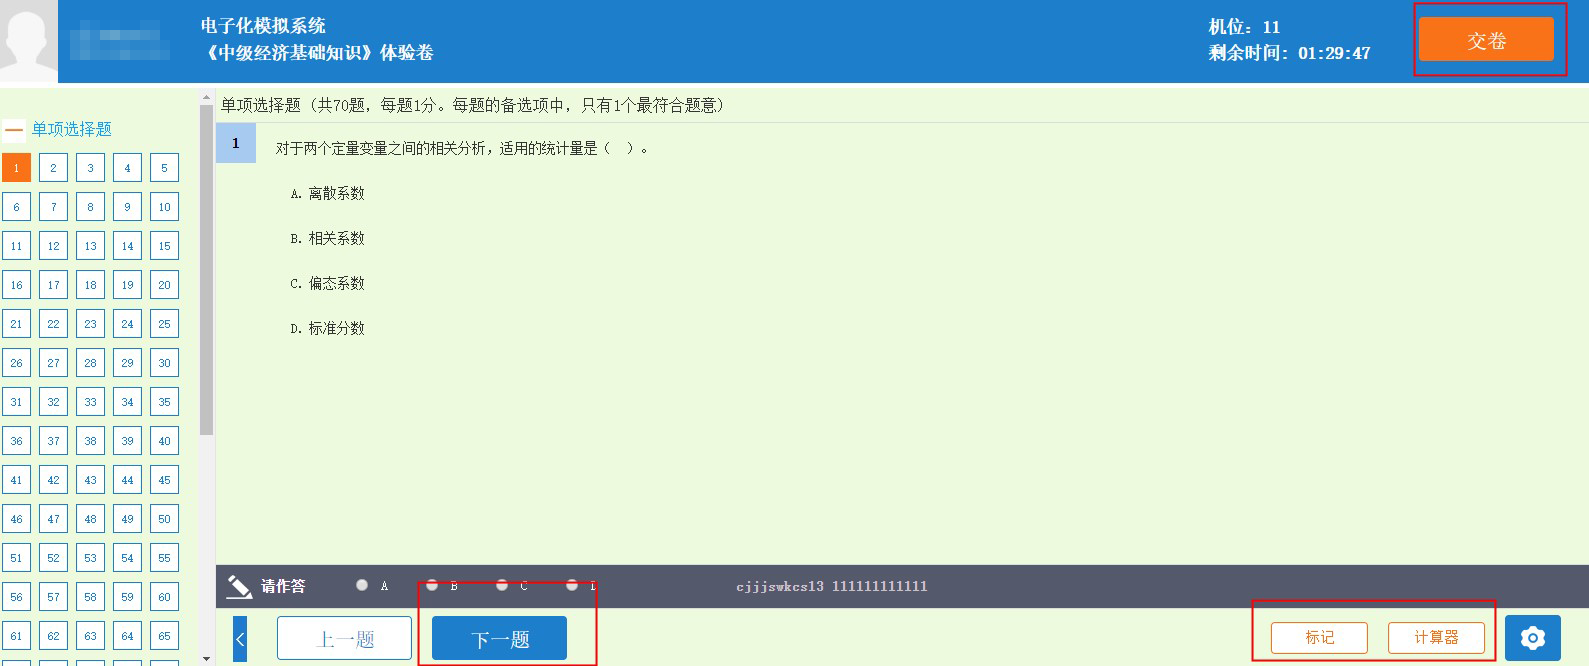Viewport: 1589px width, 666px height.
Task: Jump to question 45
Action: [164, 480]
